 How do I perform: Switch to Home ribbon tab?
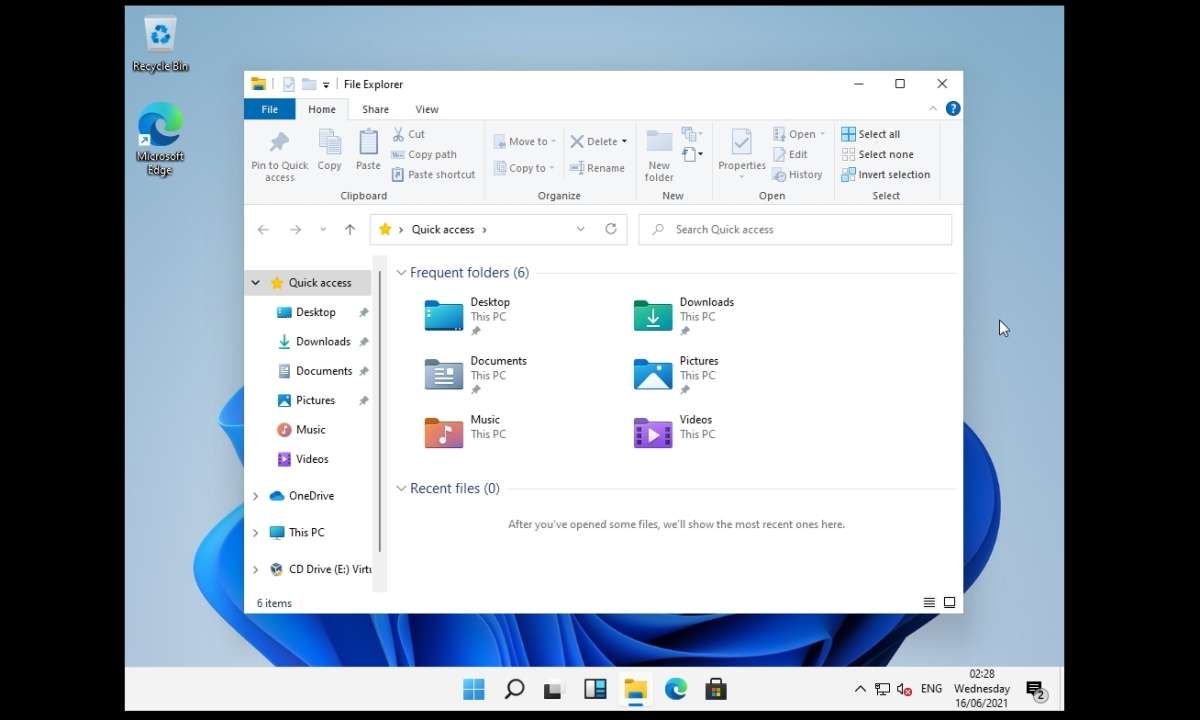[322, 109]
